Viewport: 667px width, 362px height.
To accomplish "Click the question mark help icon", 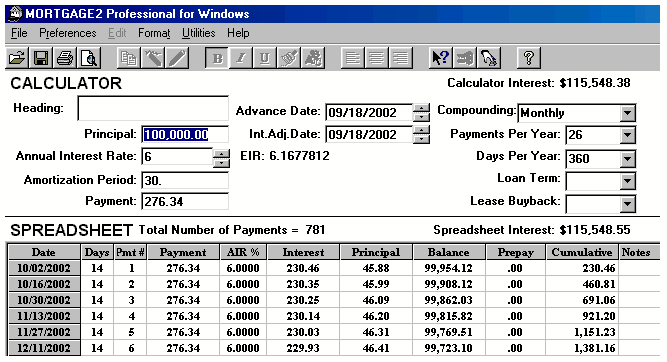I will (x=529, y=58).
